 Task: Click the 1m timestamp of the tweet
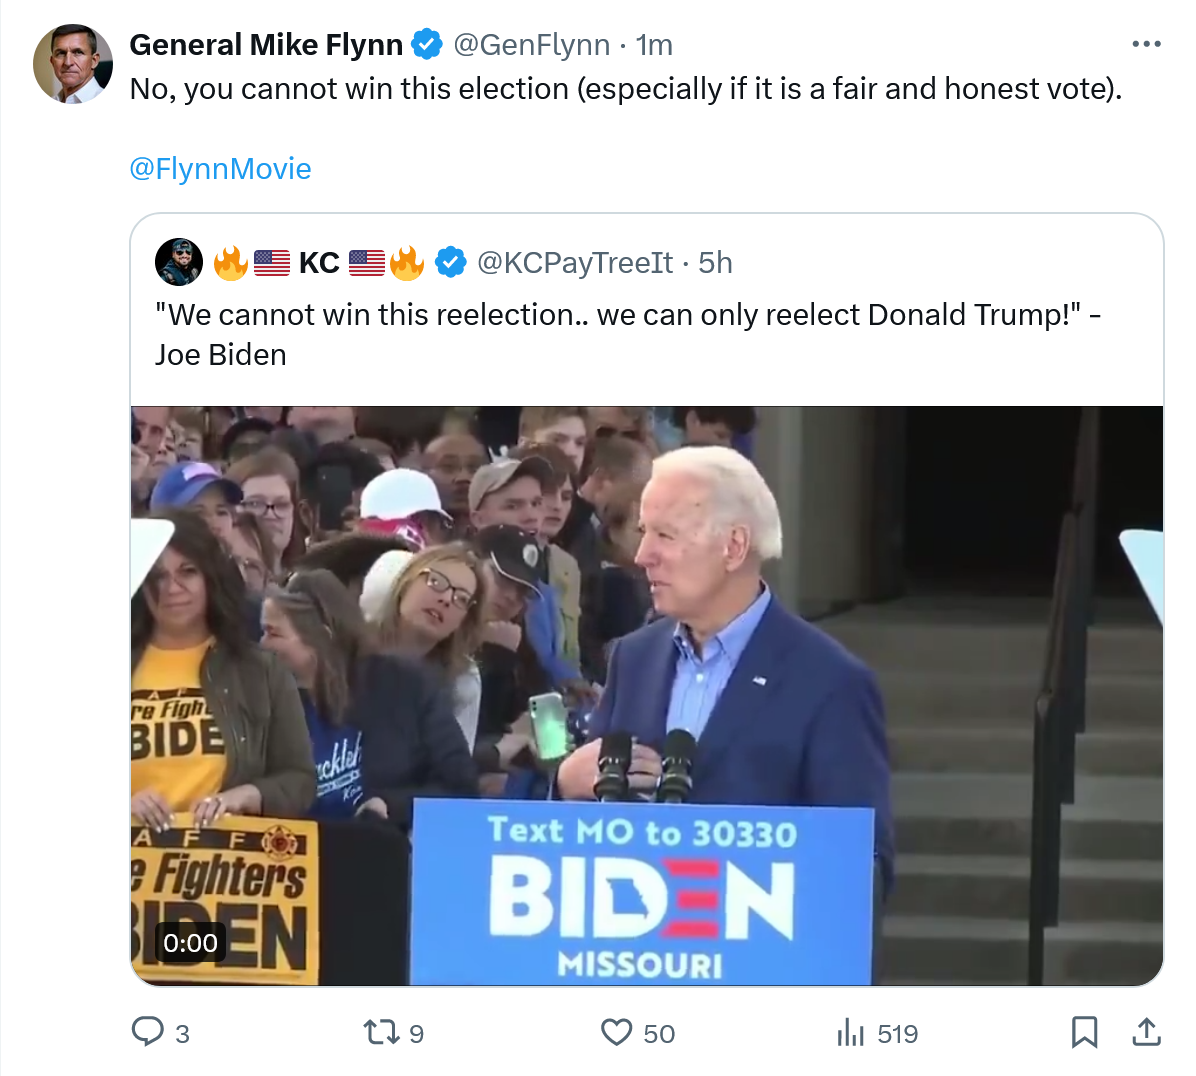click(x=654, y=45)
